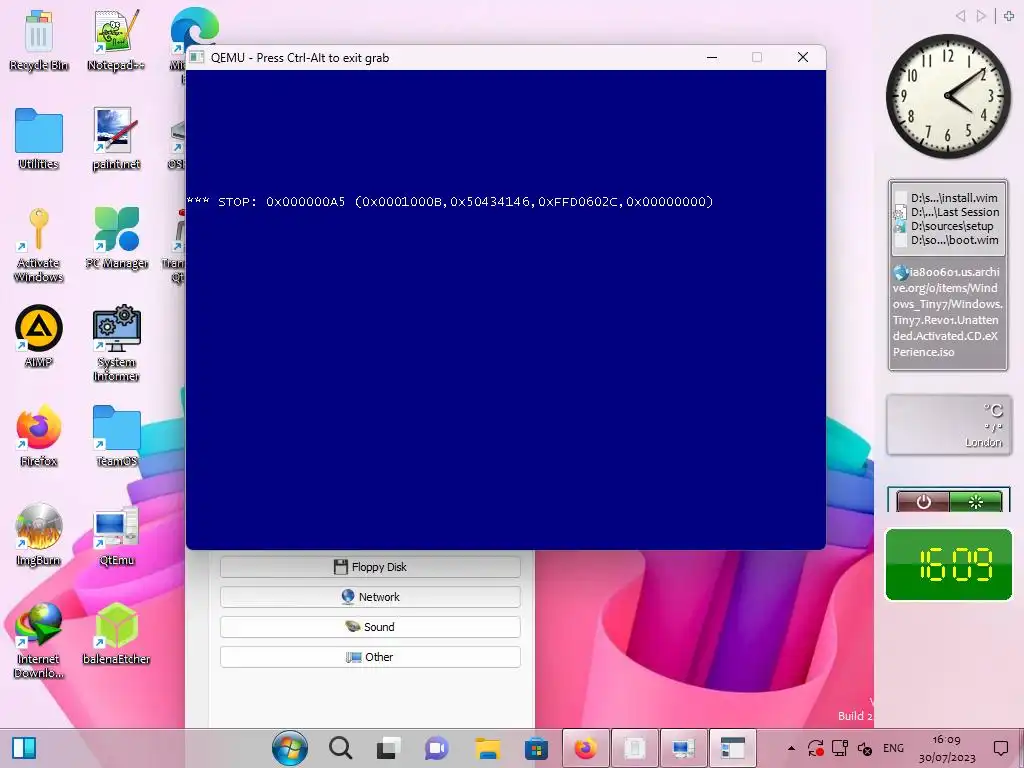Viewport: 1024px width, 768px height.
Task: Go to the next sidebar gadget page arrow
Action: tap(980, 16)
